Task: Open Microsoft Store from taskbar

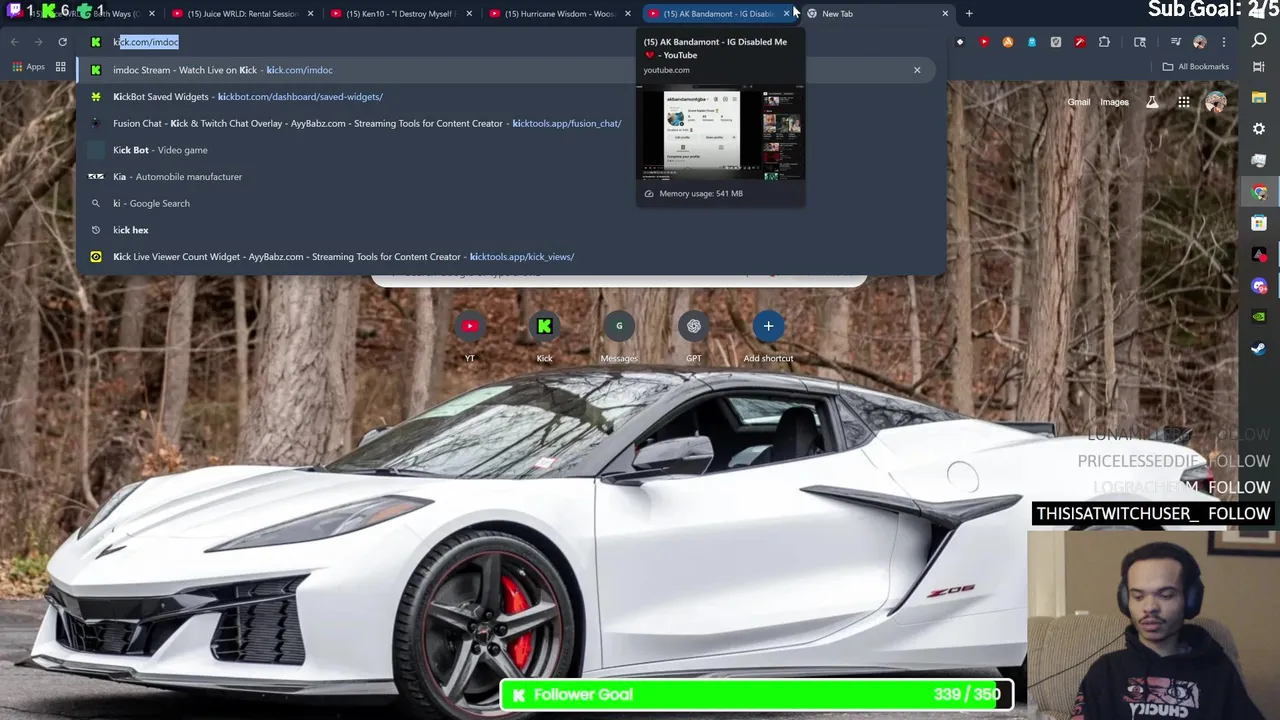Action: [x=1259, y=223]
